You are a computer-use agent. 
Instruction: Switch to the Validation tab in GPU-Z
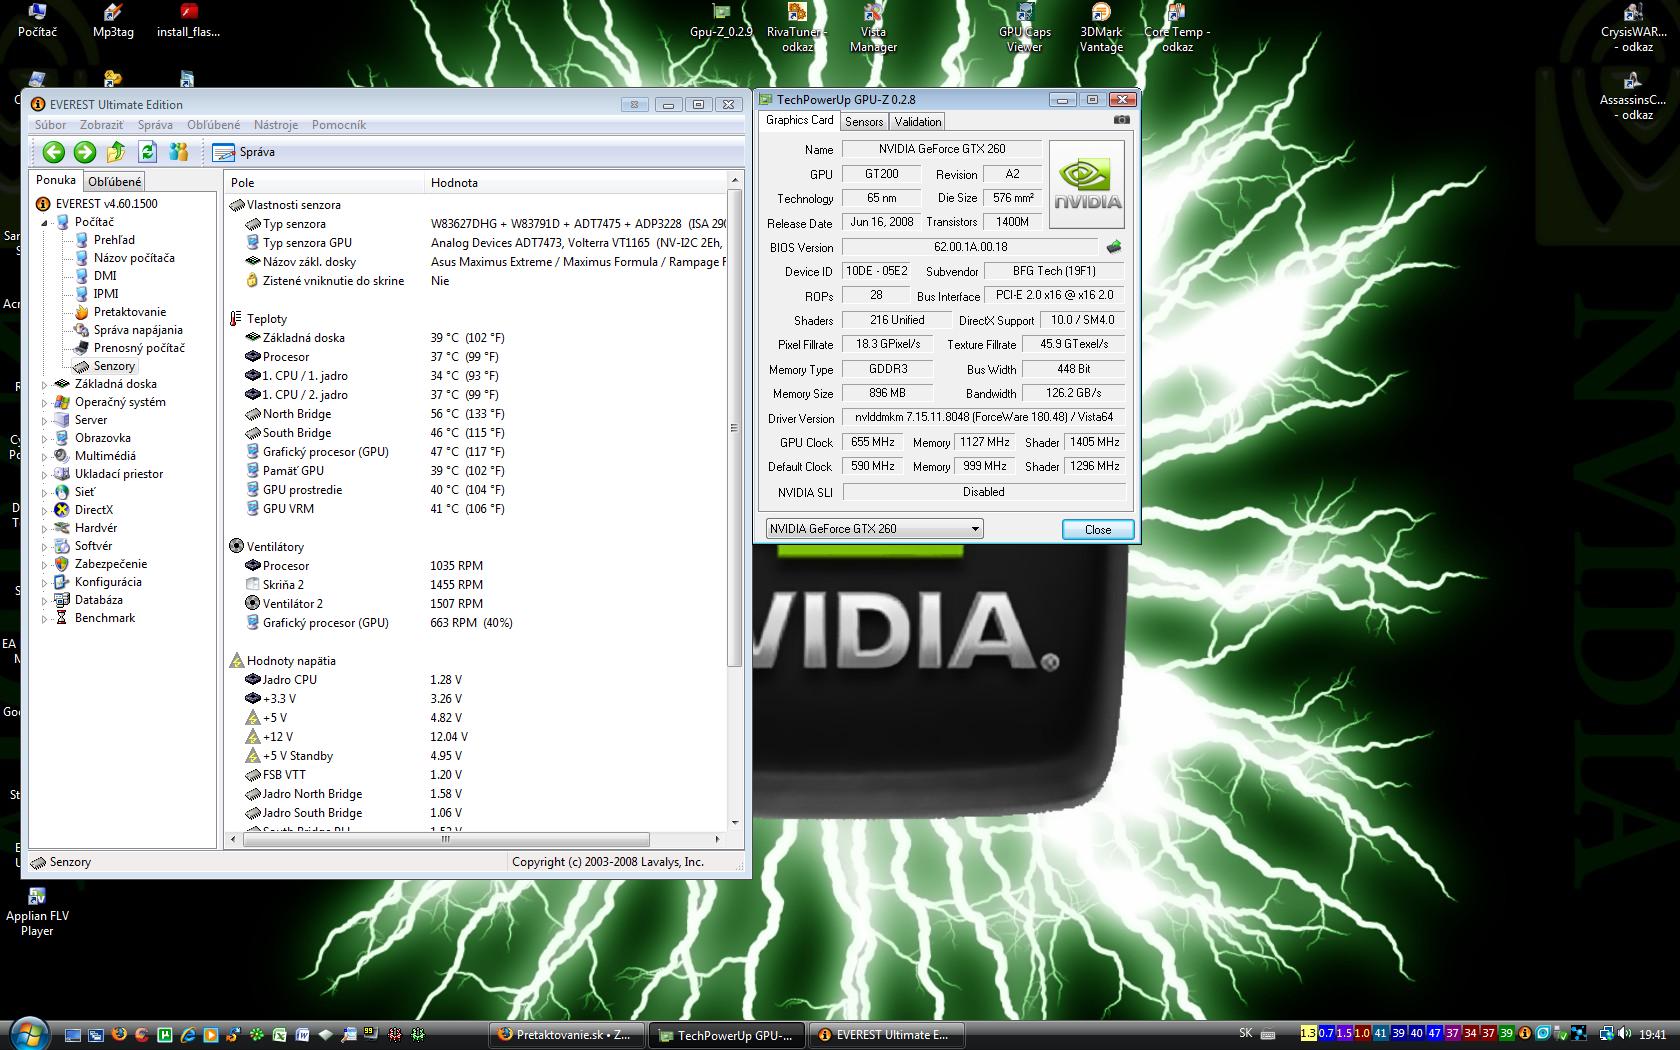pyautogui.click(x=918, y=122)
